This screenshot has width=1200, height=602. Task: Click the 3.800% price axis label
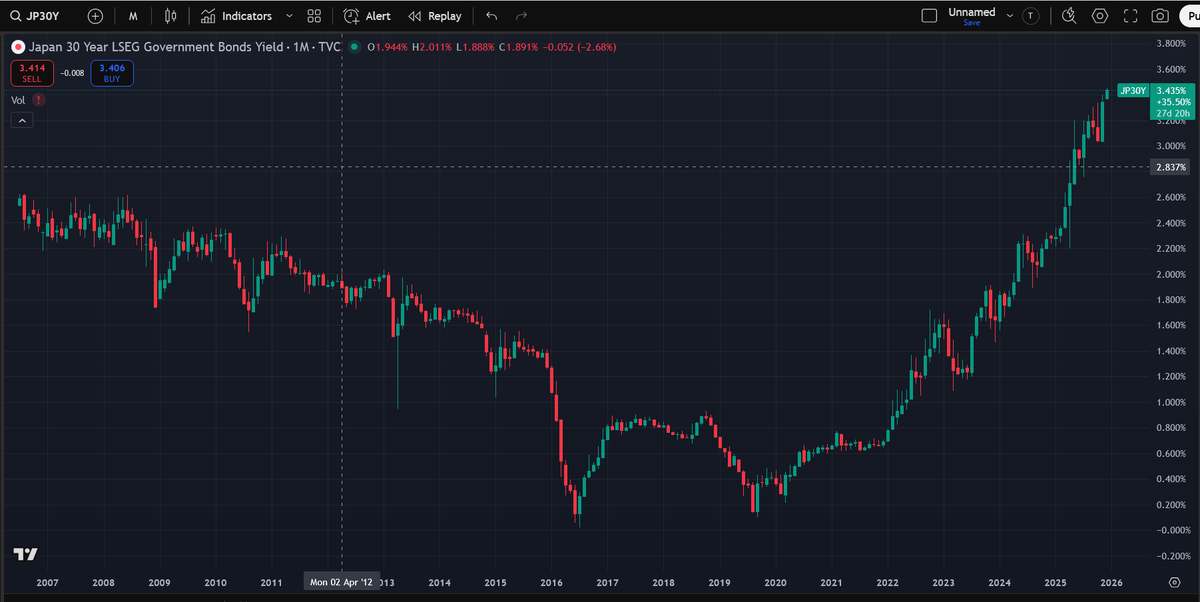[1171, 44]
